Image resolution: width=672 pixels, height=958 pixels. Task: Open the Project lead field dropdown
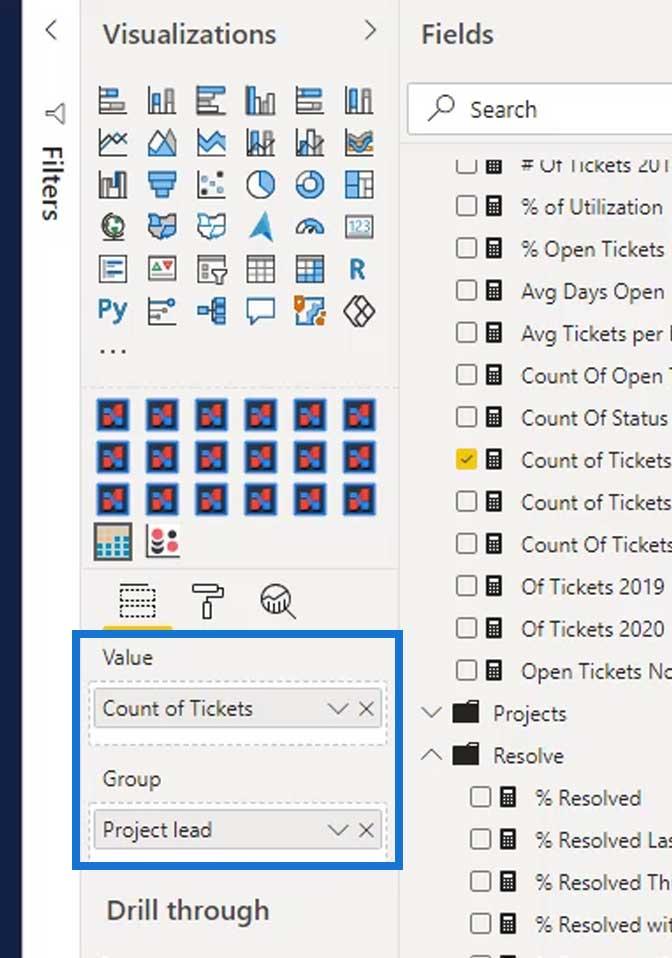pyautogui.click(x=337, y=830)
